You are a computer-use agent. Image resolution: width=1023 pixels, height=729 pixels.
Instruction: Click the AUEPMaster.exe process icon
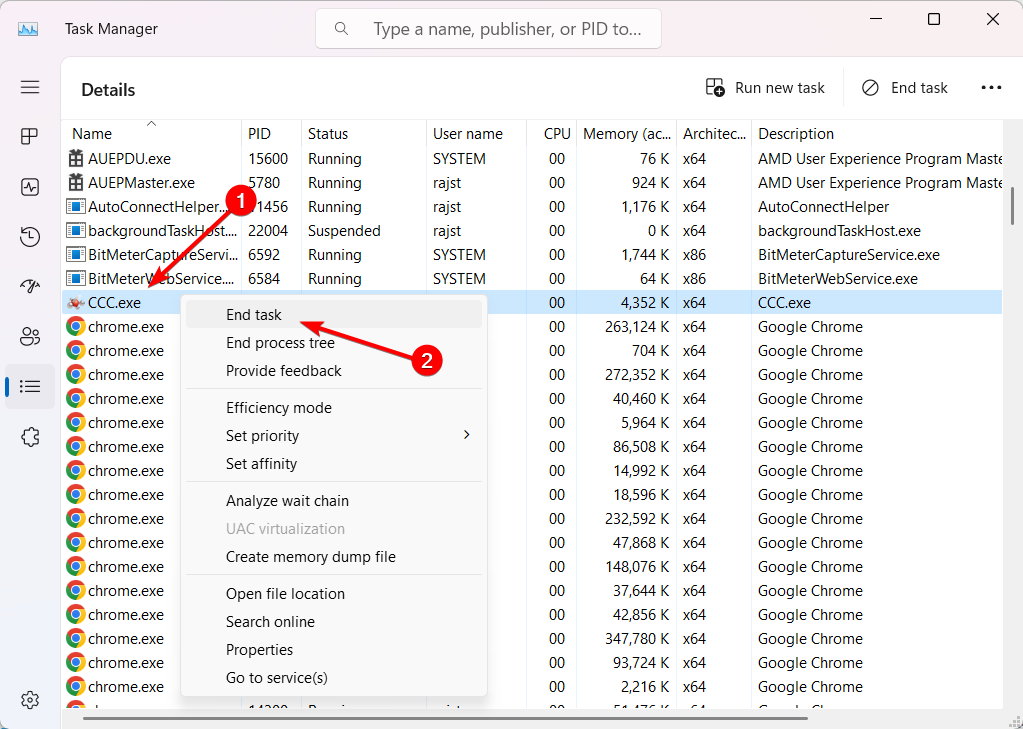76,183
